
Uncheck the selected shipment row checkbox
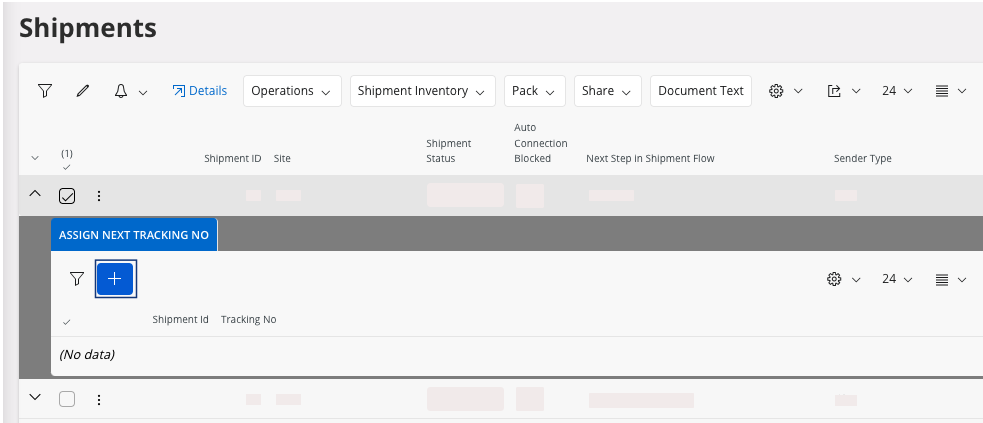67,196
